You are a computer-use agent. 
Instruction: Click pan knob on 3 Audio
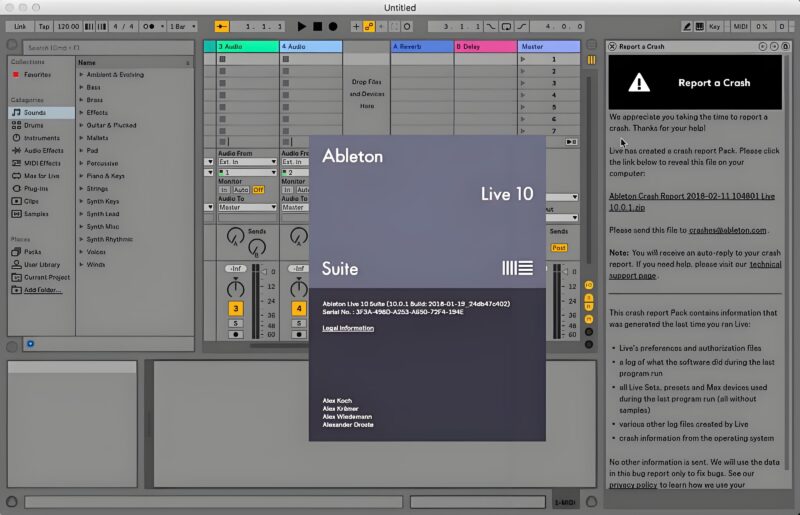(235, 288)
